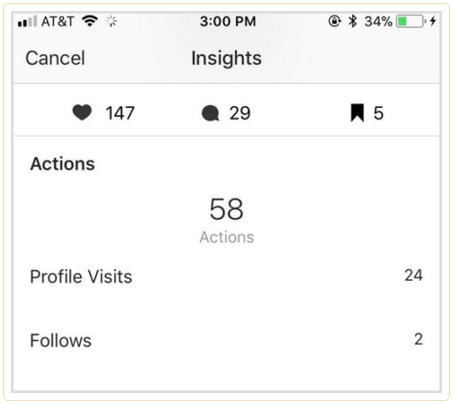453x404 pixels.
Task: Tap the Wi-Fi status icon
Action: point(90,21)
